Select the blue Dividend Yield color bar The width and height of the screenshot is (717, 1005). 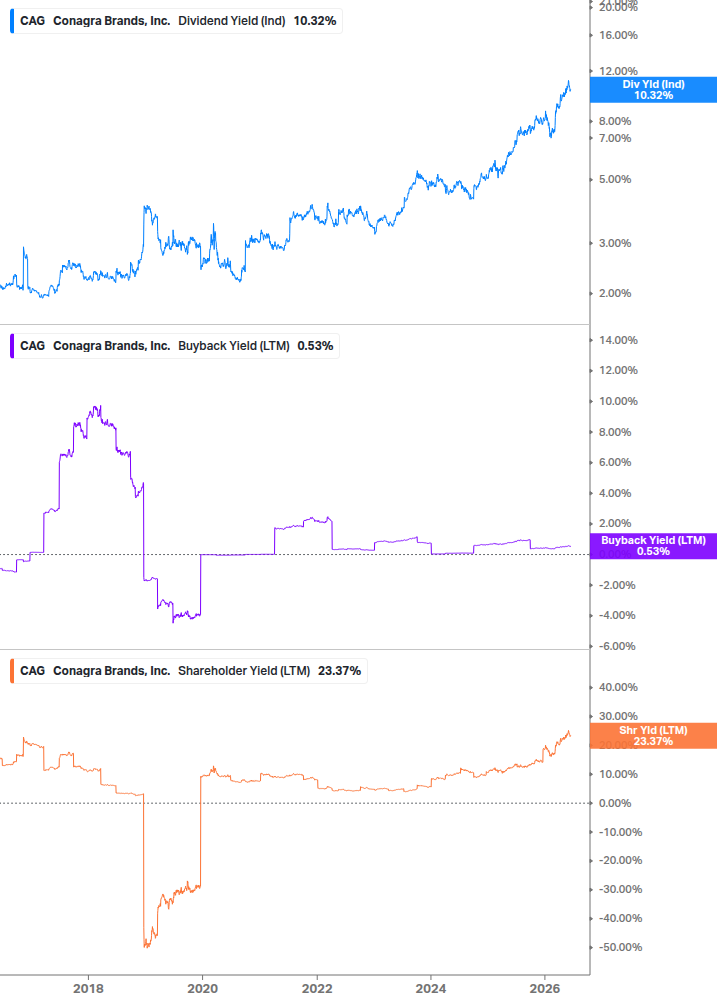[12, 21]
